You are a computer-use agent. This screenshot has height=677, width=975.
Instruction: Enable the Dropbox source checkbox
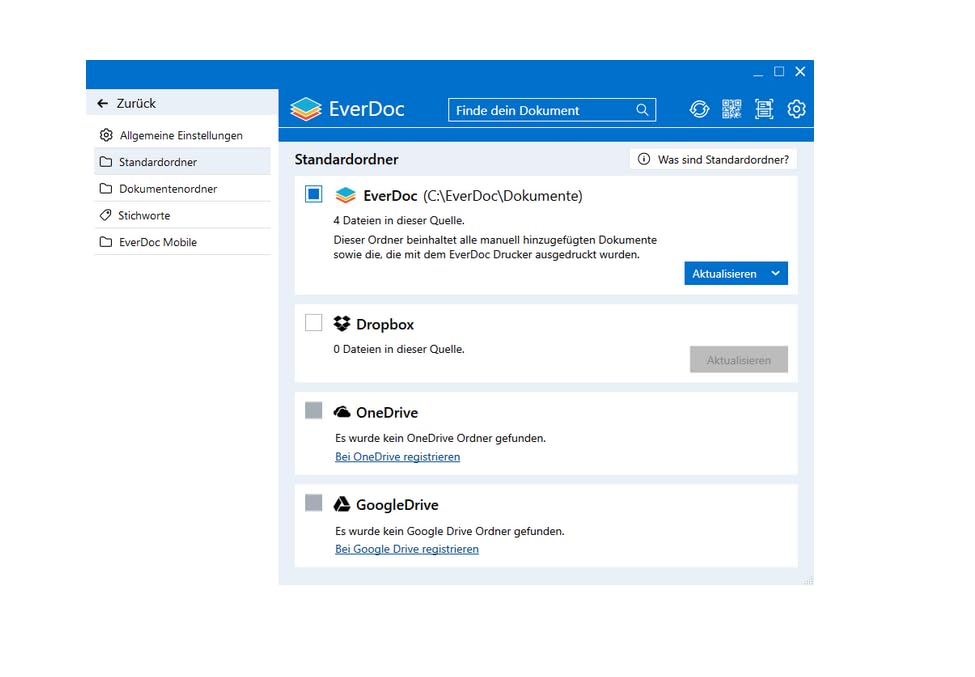[x=314, y=323]
